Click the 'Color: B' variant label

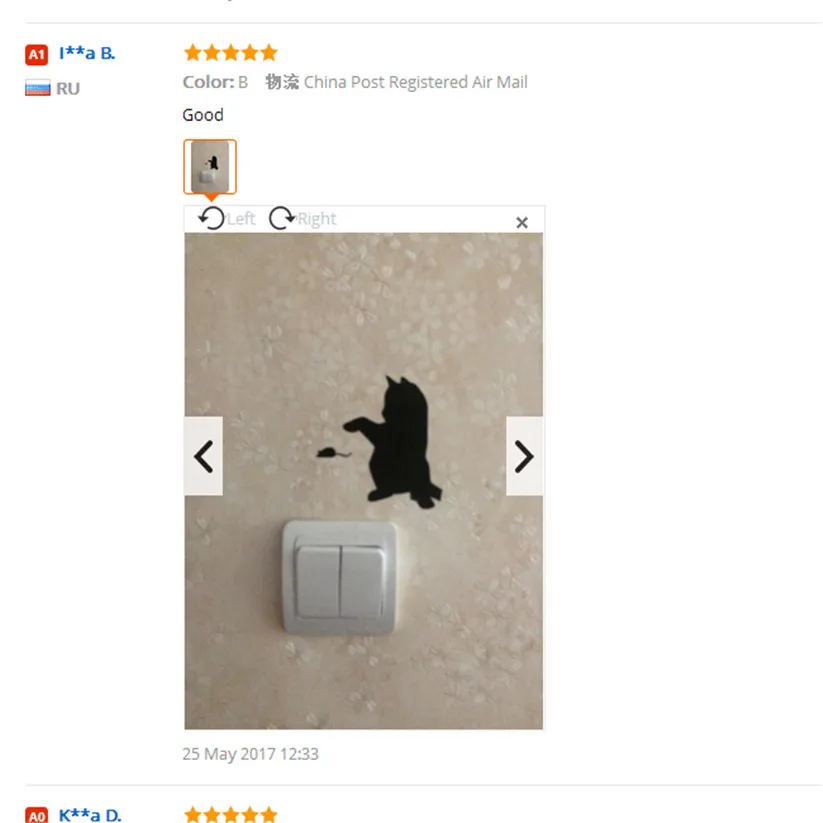215,82
